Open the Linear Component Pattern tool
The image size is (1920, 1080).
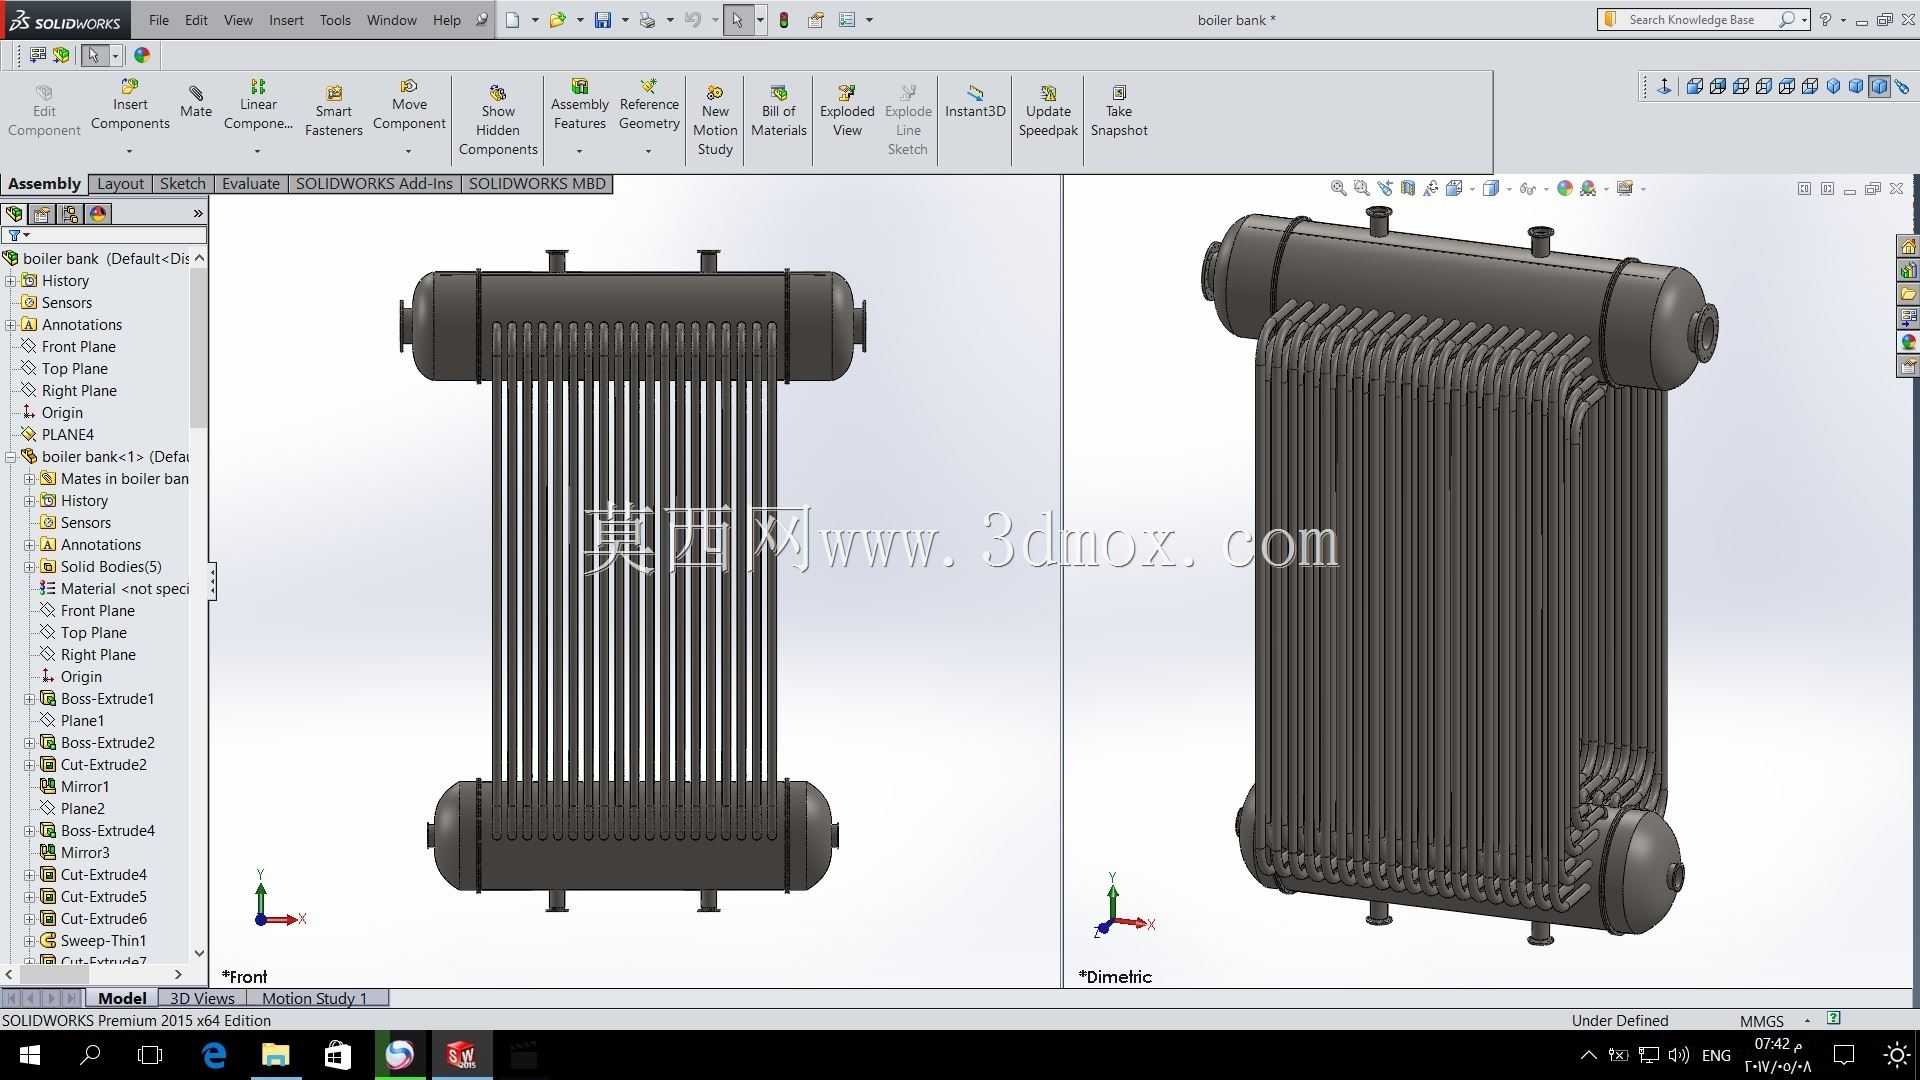click(x=258, y=104)
